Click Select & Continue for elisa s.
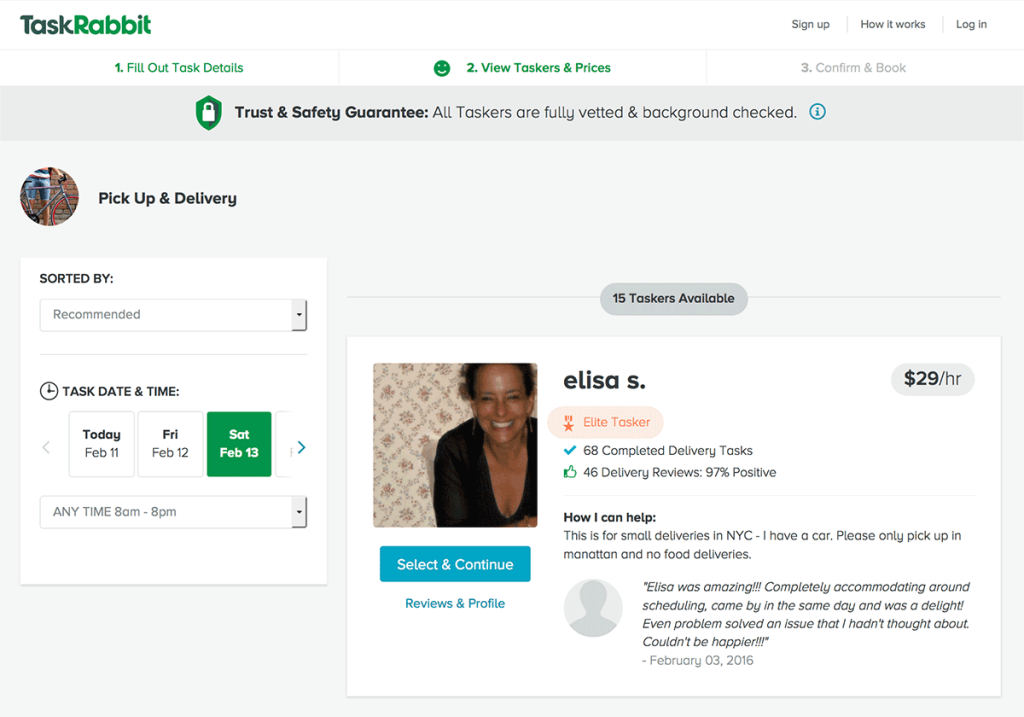 tap(455, 564)
